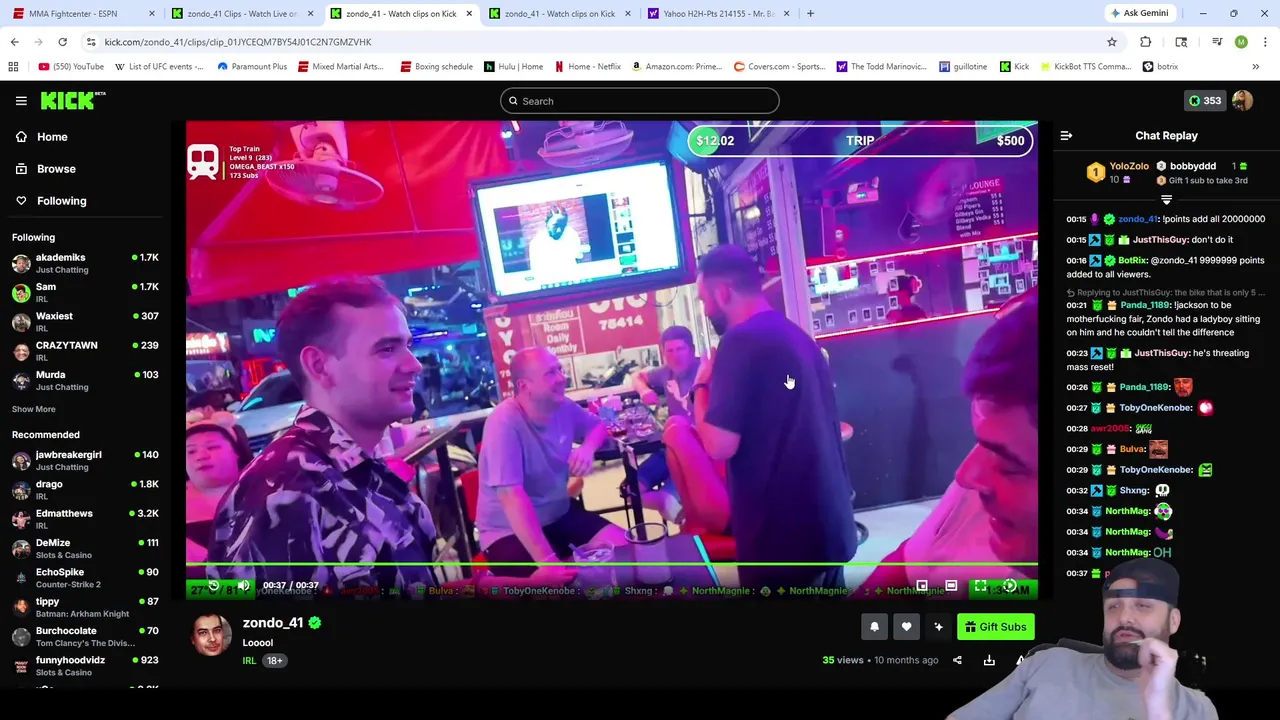Image resolution: width=1280 pixels, height=720 pixels.
Task: Focus the Kick search field
Action: 640,101
